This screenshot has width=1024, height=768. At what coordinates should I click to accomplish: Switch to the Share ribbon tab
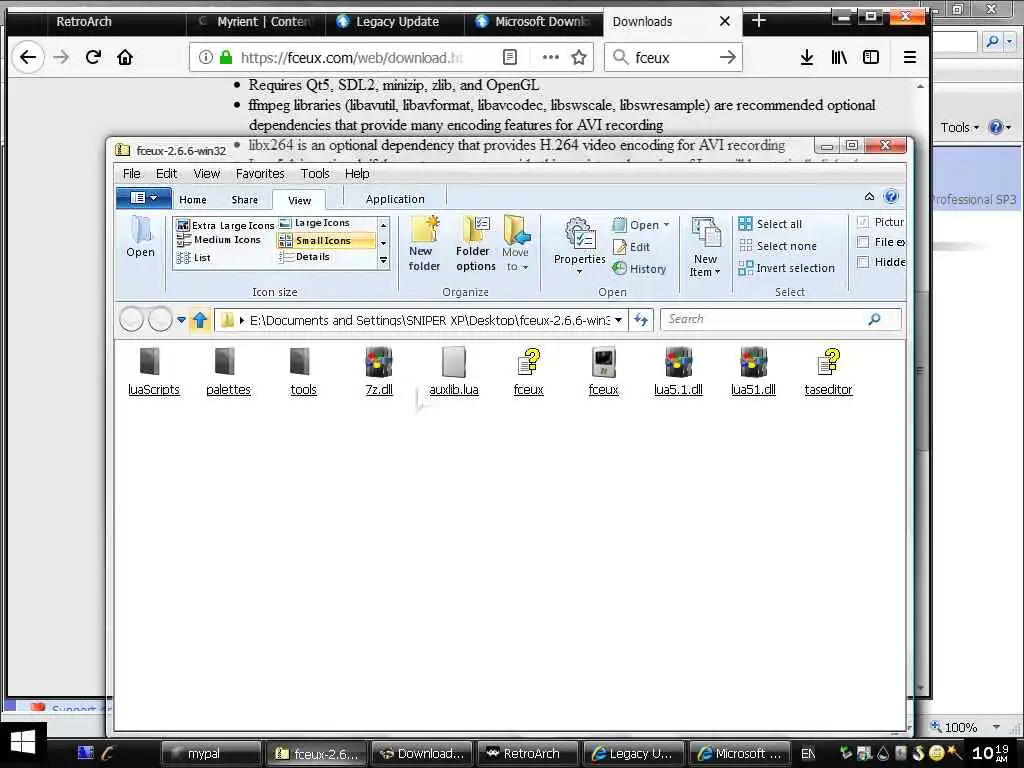click(x=244, y=200)
